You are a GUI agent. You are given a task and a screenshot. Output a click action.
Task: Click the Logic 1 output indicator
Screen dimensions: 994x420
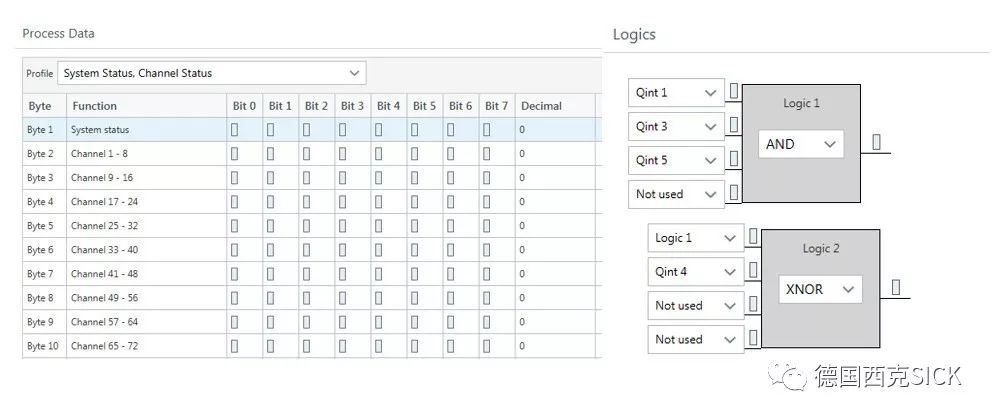(x=876, y=143)
